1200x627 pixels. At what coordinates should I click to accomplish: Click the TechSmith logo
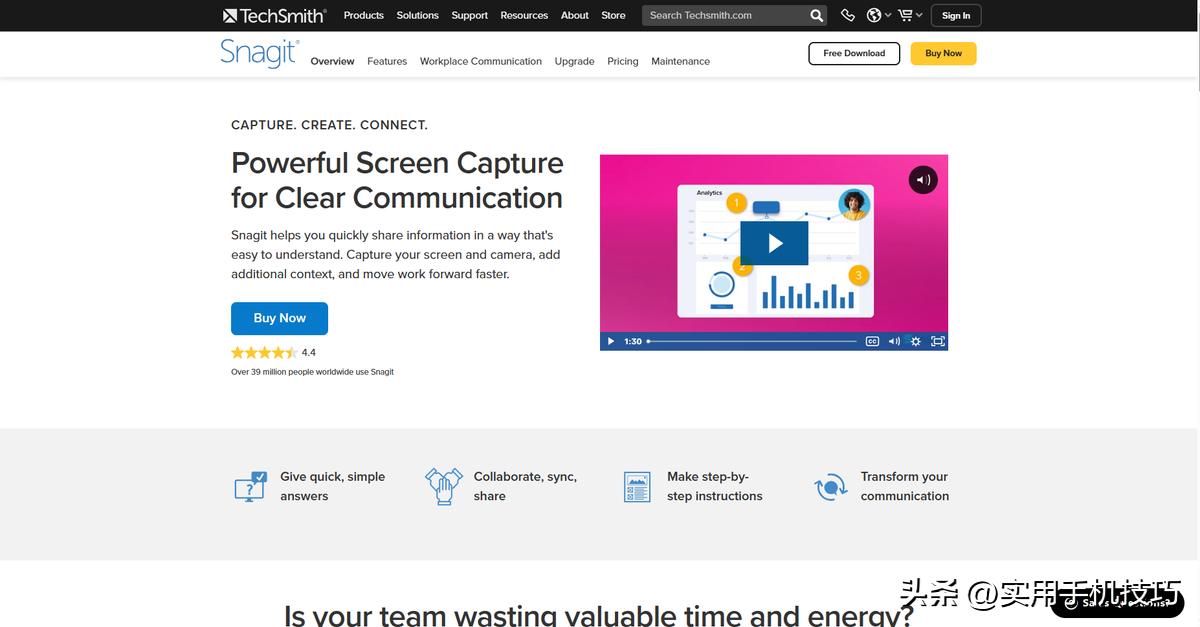pos(274,15)
